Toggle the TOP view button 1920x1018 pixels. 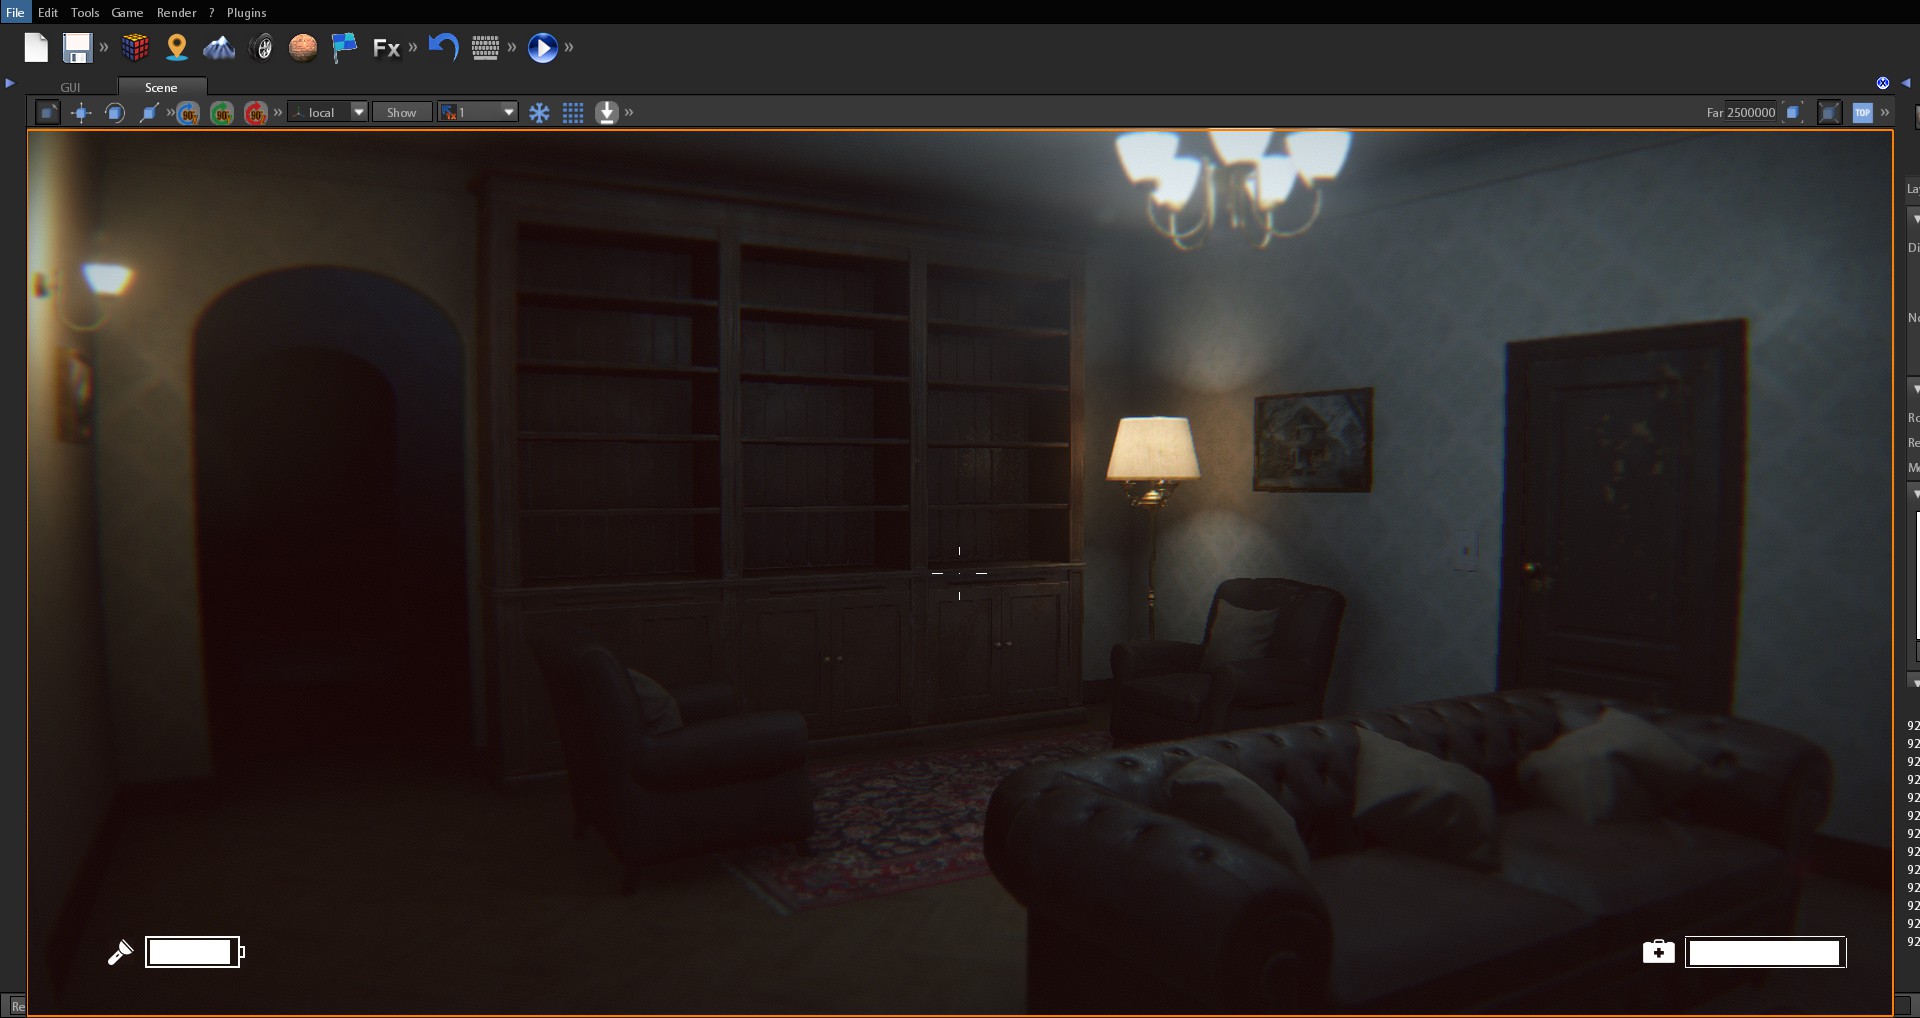coord(1862,112)
